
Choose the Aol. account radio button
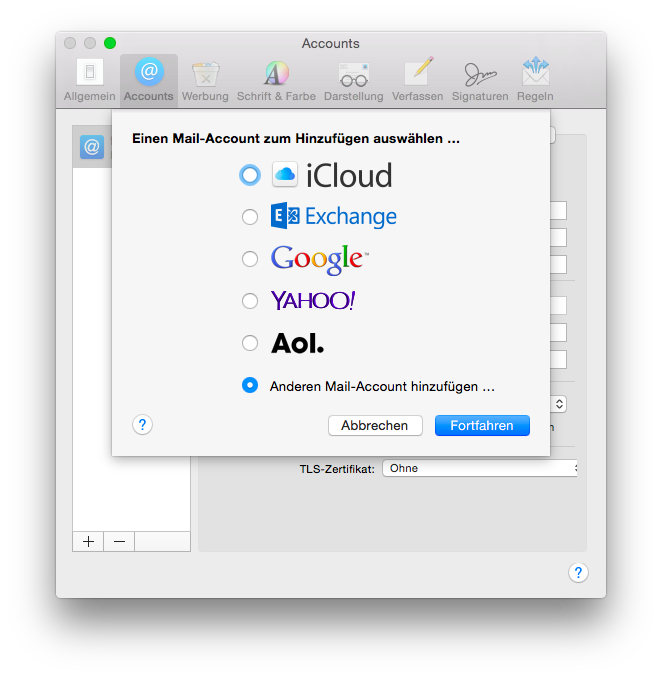tap(250, 343)
